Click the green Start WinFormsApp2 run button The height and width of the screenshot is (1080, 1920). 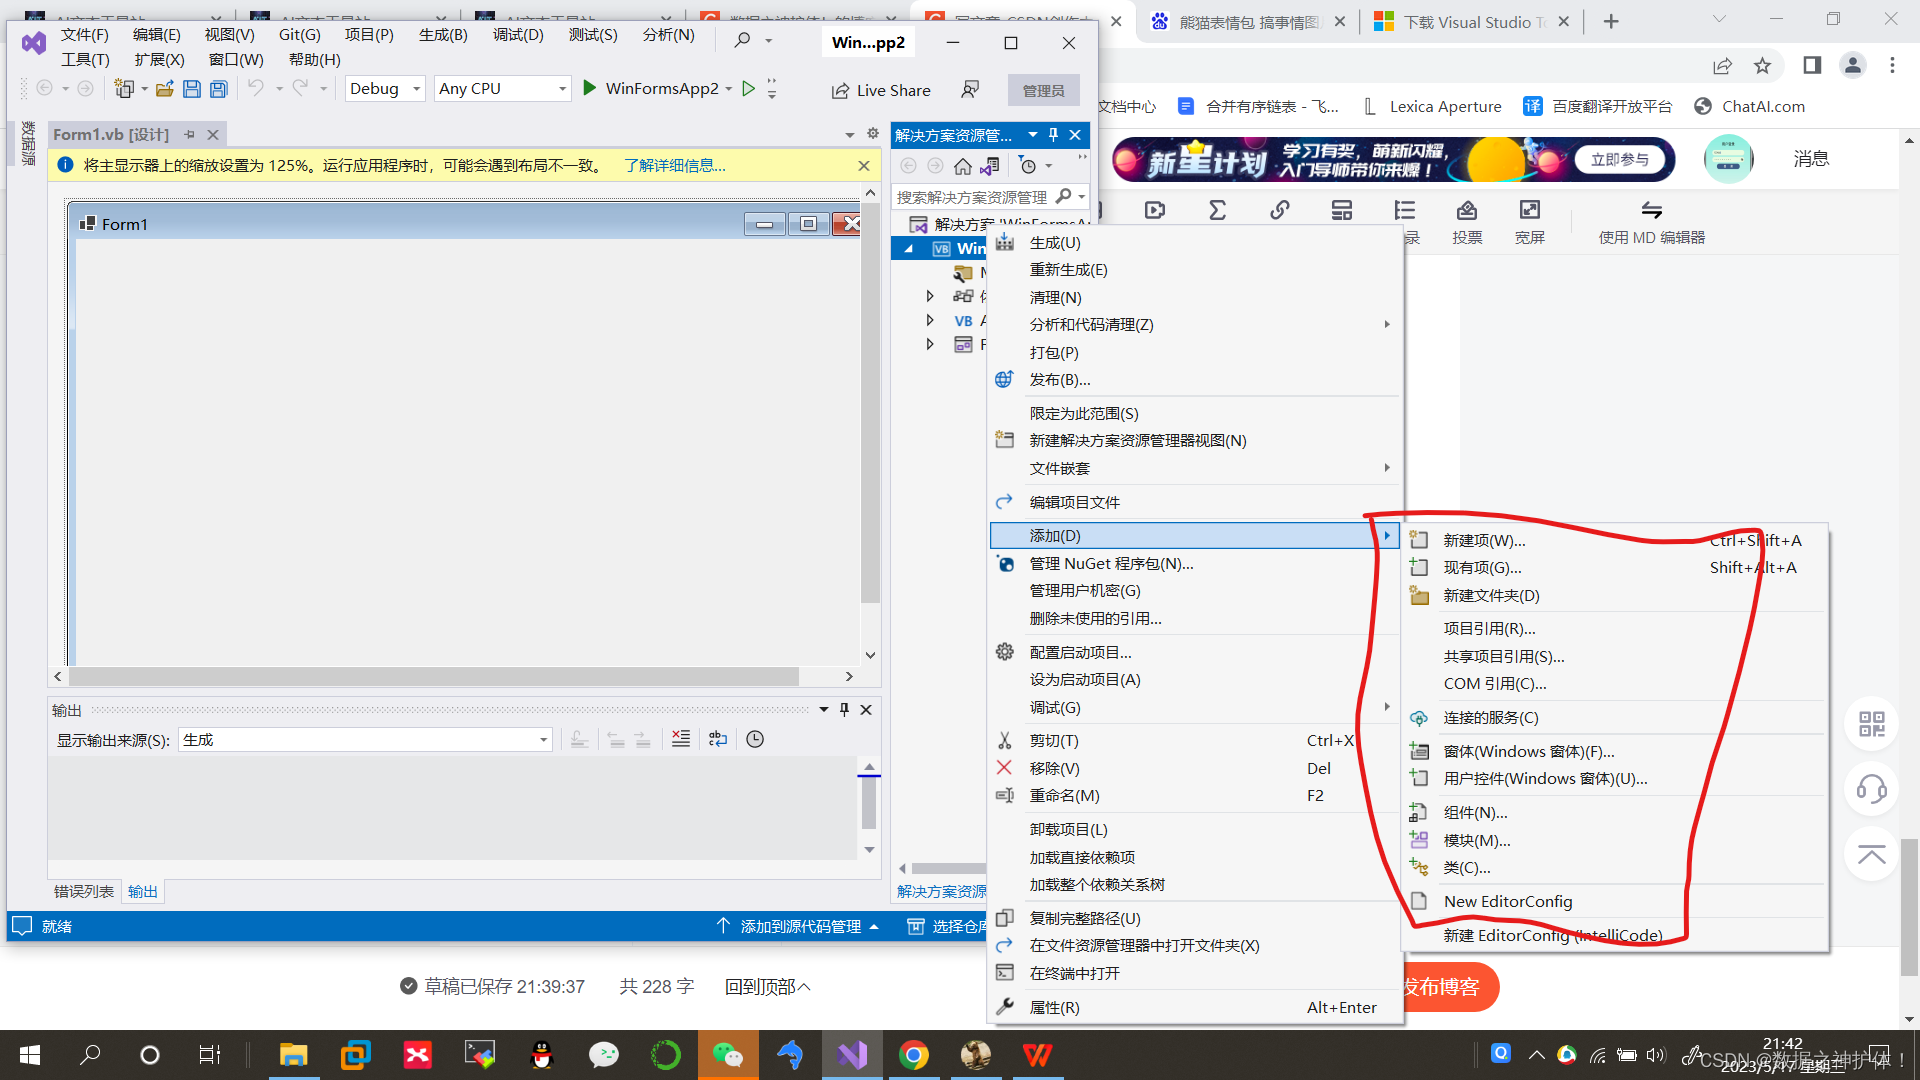(590, 88)
